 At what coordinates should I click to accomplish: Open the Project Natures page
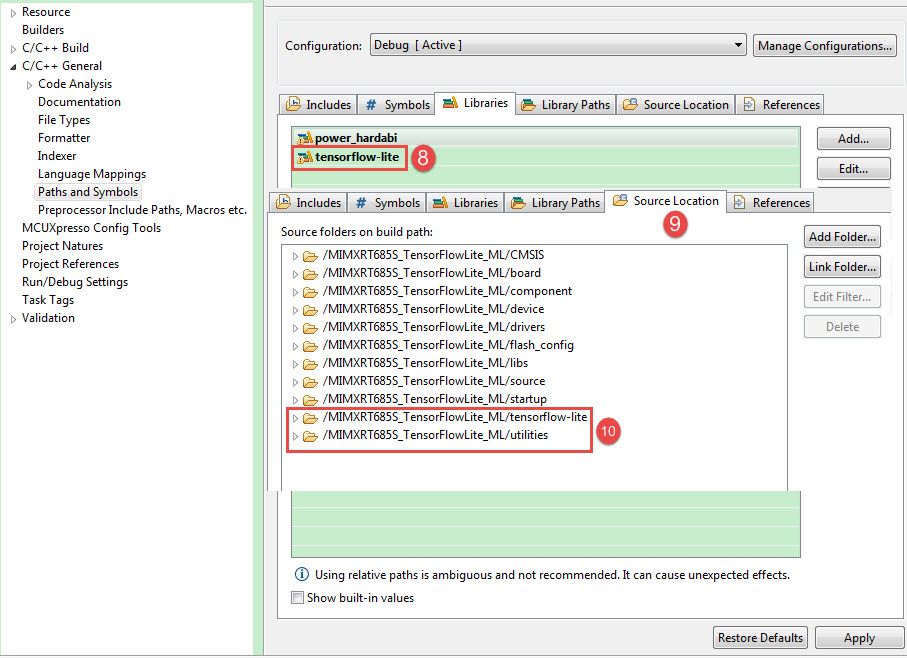pyautogui.click(x=62, y=246)
